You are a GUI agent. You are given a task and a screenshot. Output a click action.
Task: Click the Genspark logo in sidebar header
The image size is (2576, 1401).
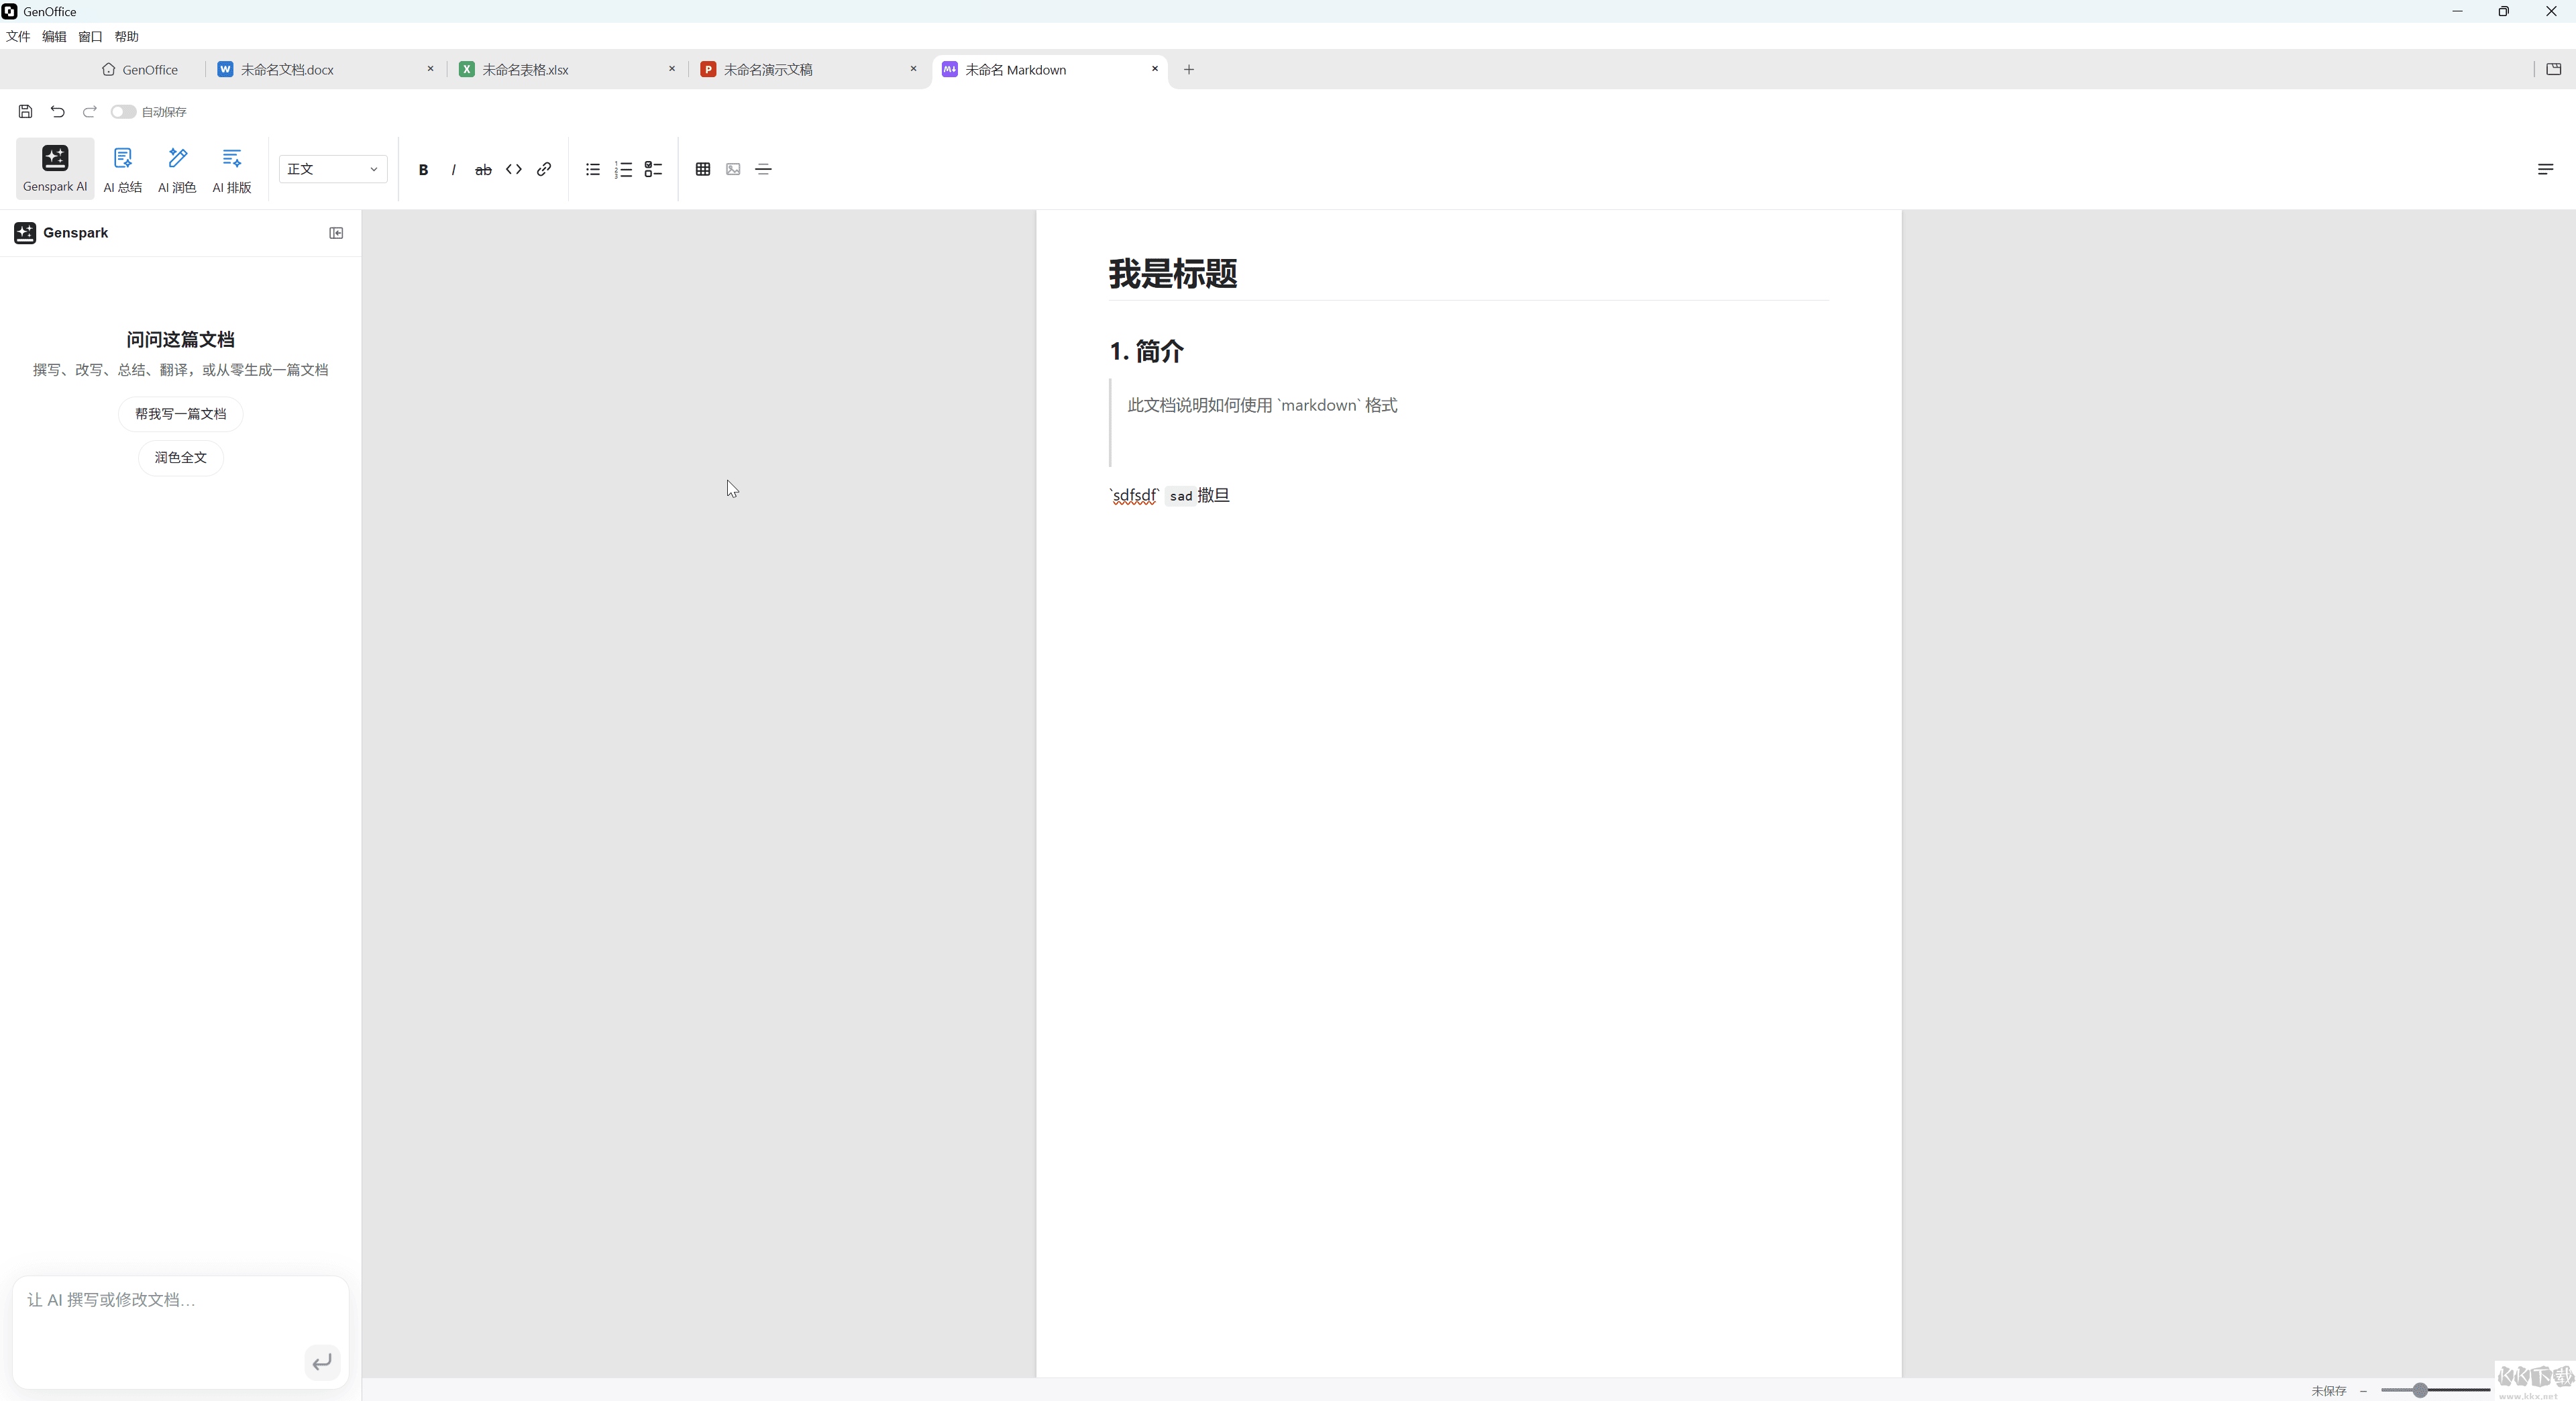[25, 233]
